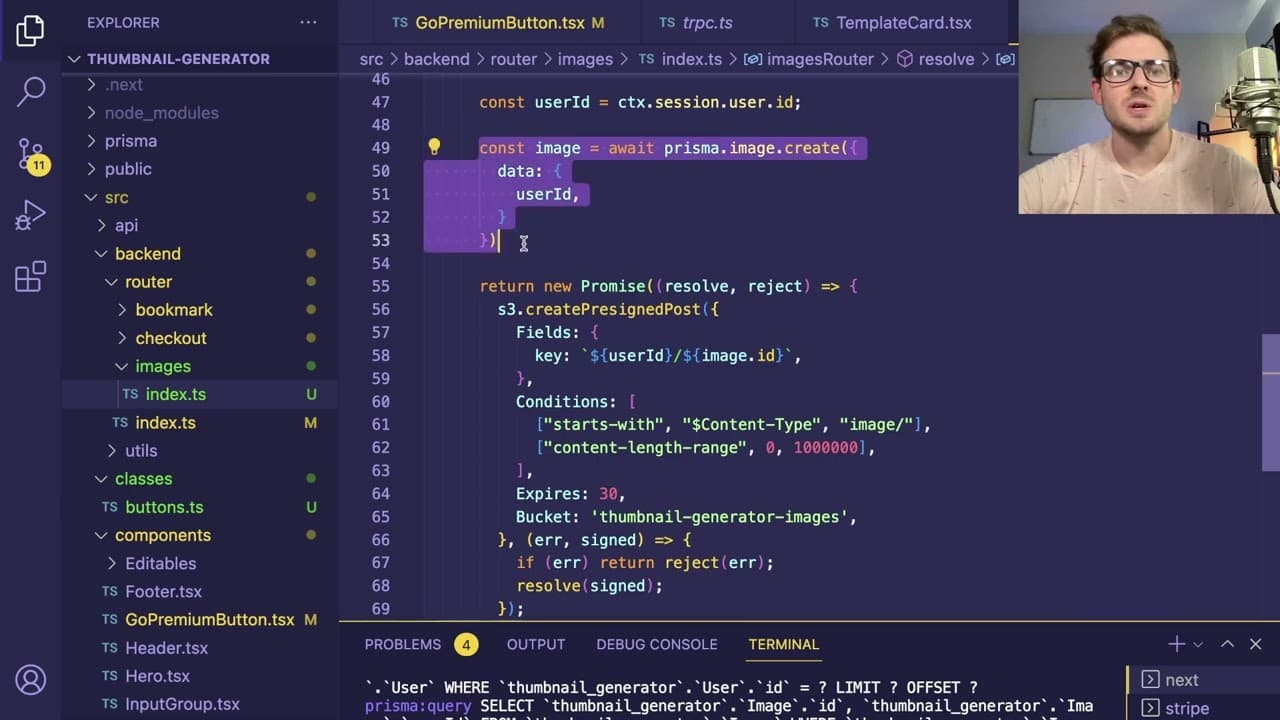
Task: Click the src breadcrumb segment
Action: tap(371, 59)
